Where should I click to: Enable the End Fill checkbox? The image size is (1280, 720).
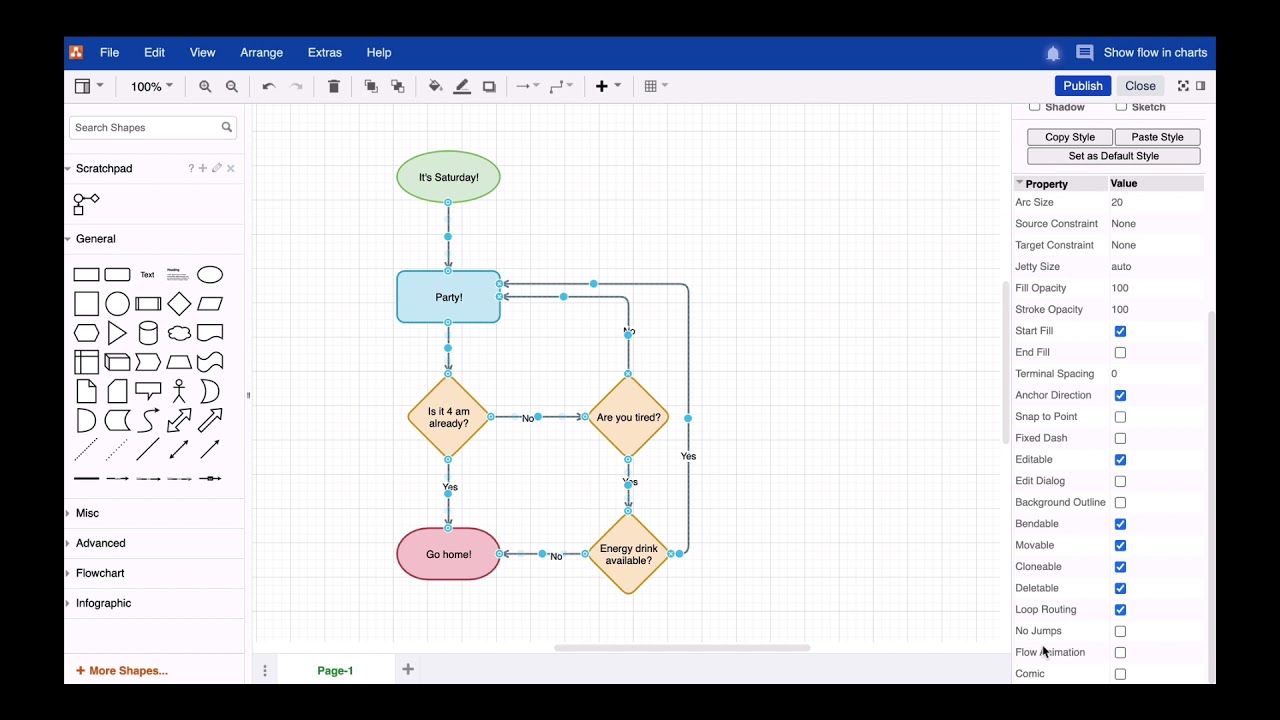pyautogui.click(x=1120, y=353)
